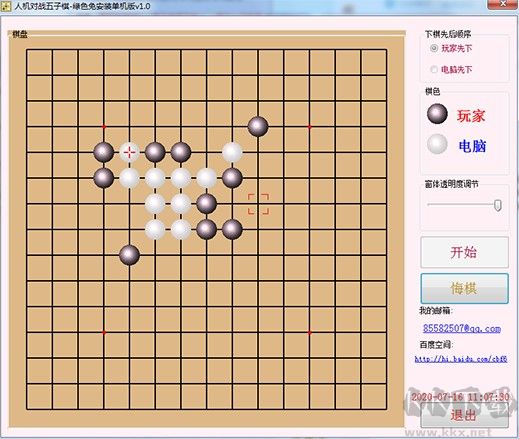
Task: Start a new game with 开始
Action: [x=465, y=252]
